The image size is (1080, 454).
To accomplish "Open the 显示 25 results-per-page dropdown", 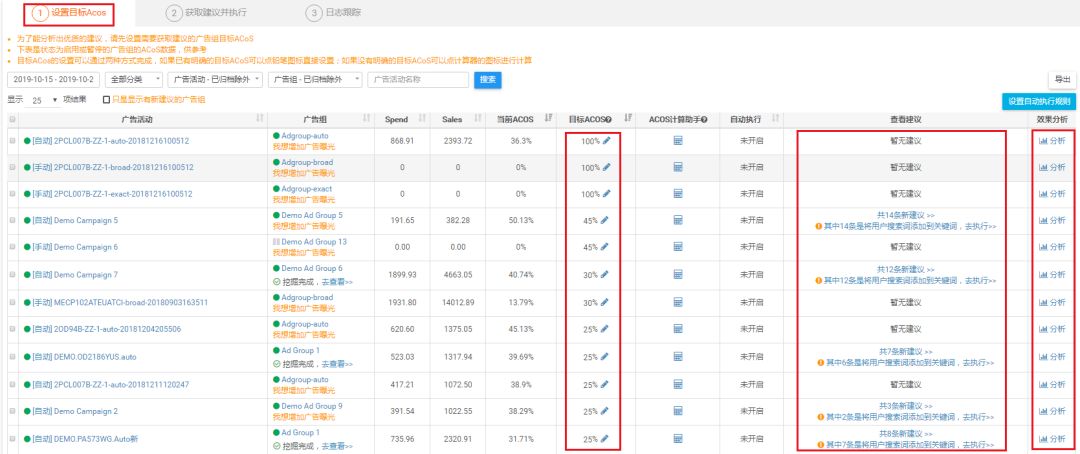I will [x=43, y=100].
